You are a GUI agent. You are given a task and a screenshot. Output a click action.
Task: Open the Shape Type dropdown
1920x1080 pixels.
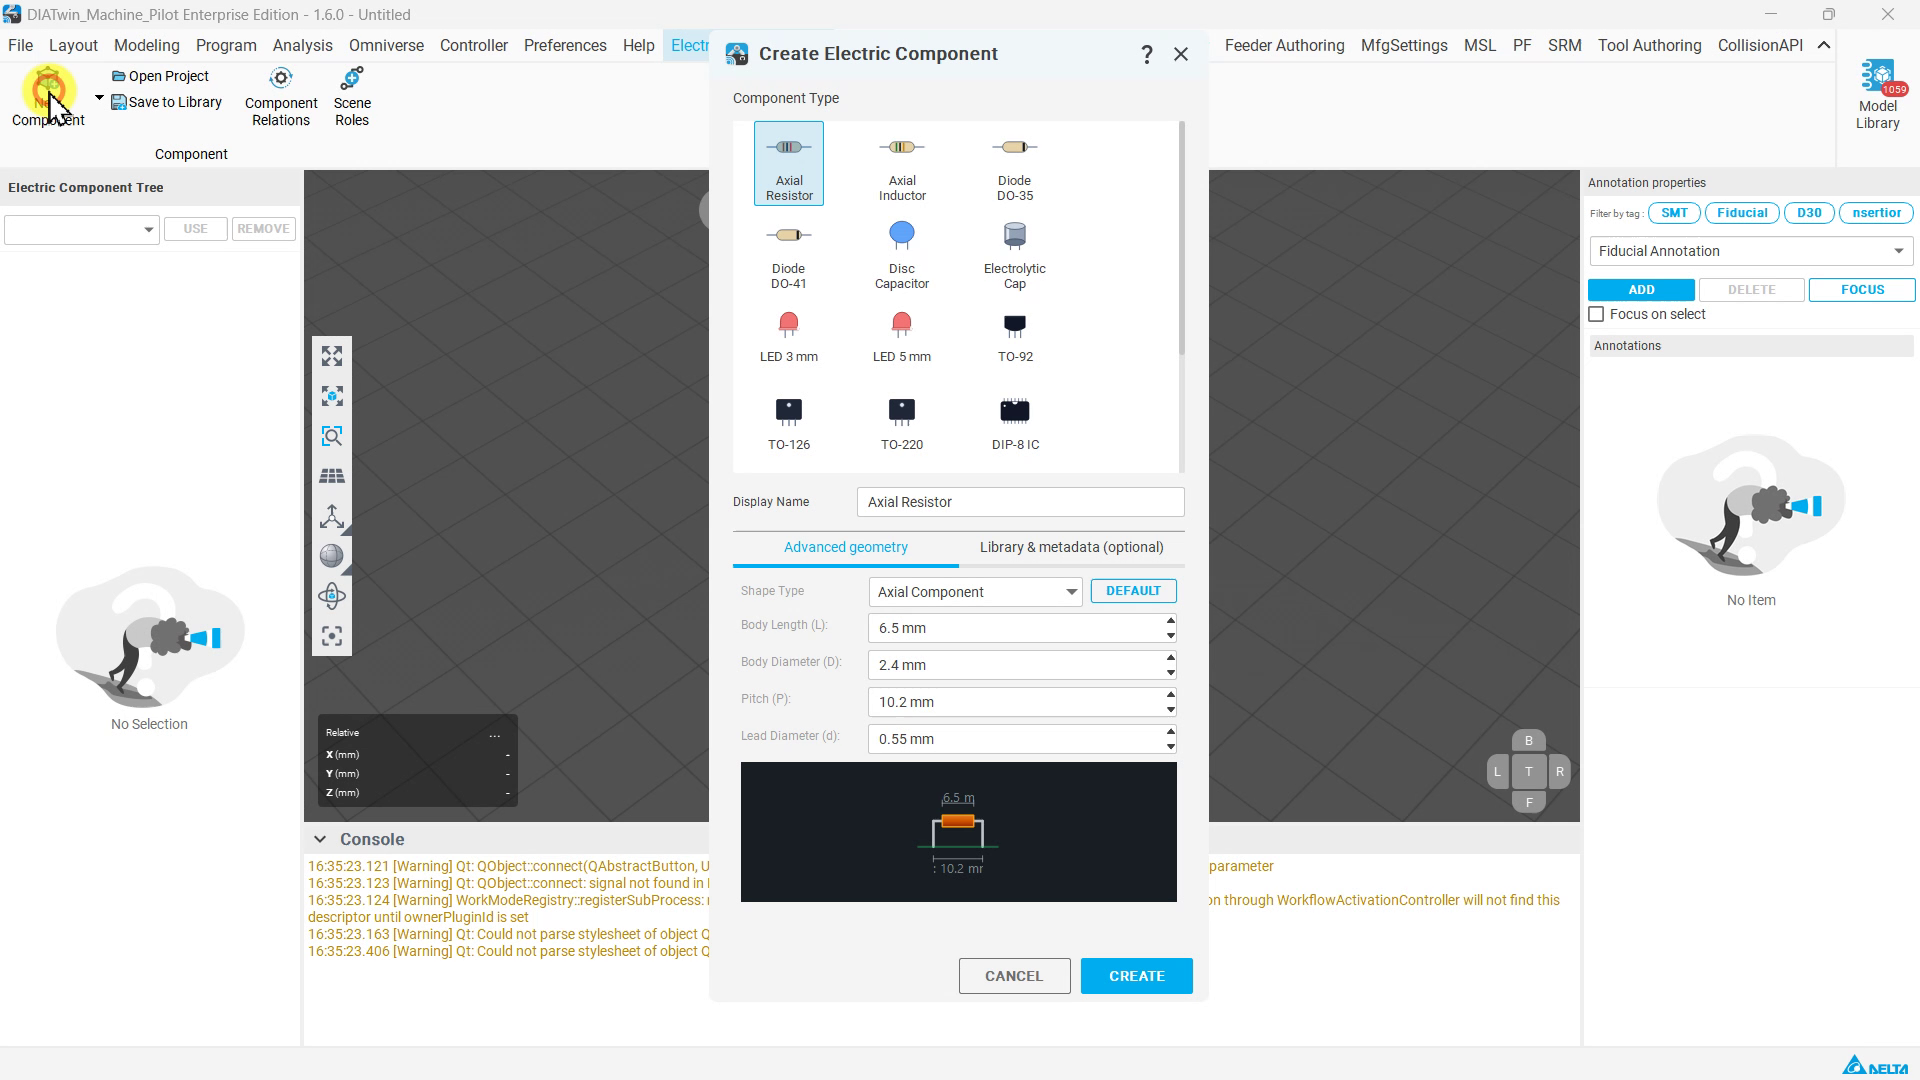click(975, 592)
